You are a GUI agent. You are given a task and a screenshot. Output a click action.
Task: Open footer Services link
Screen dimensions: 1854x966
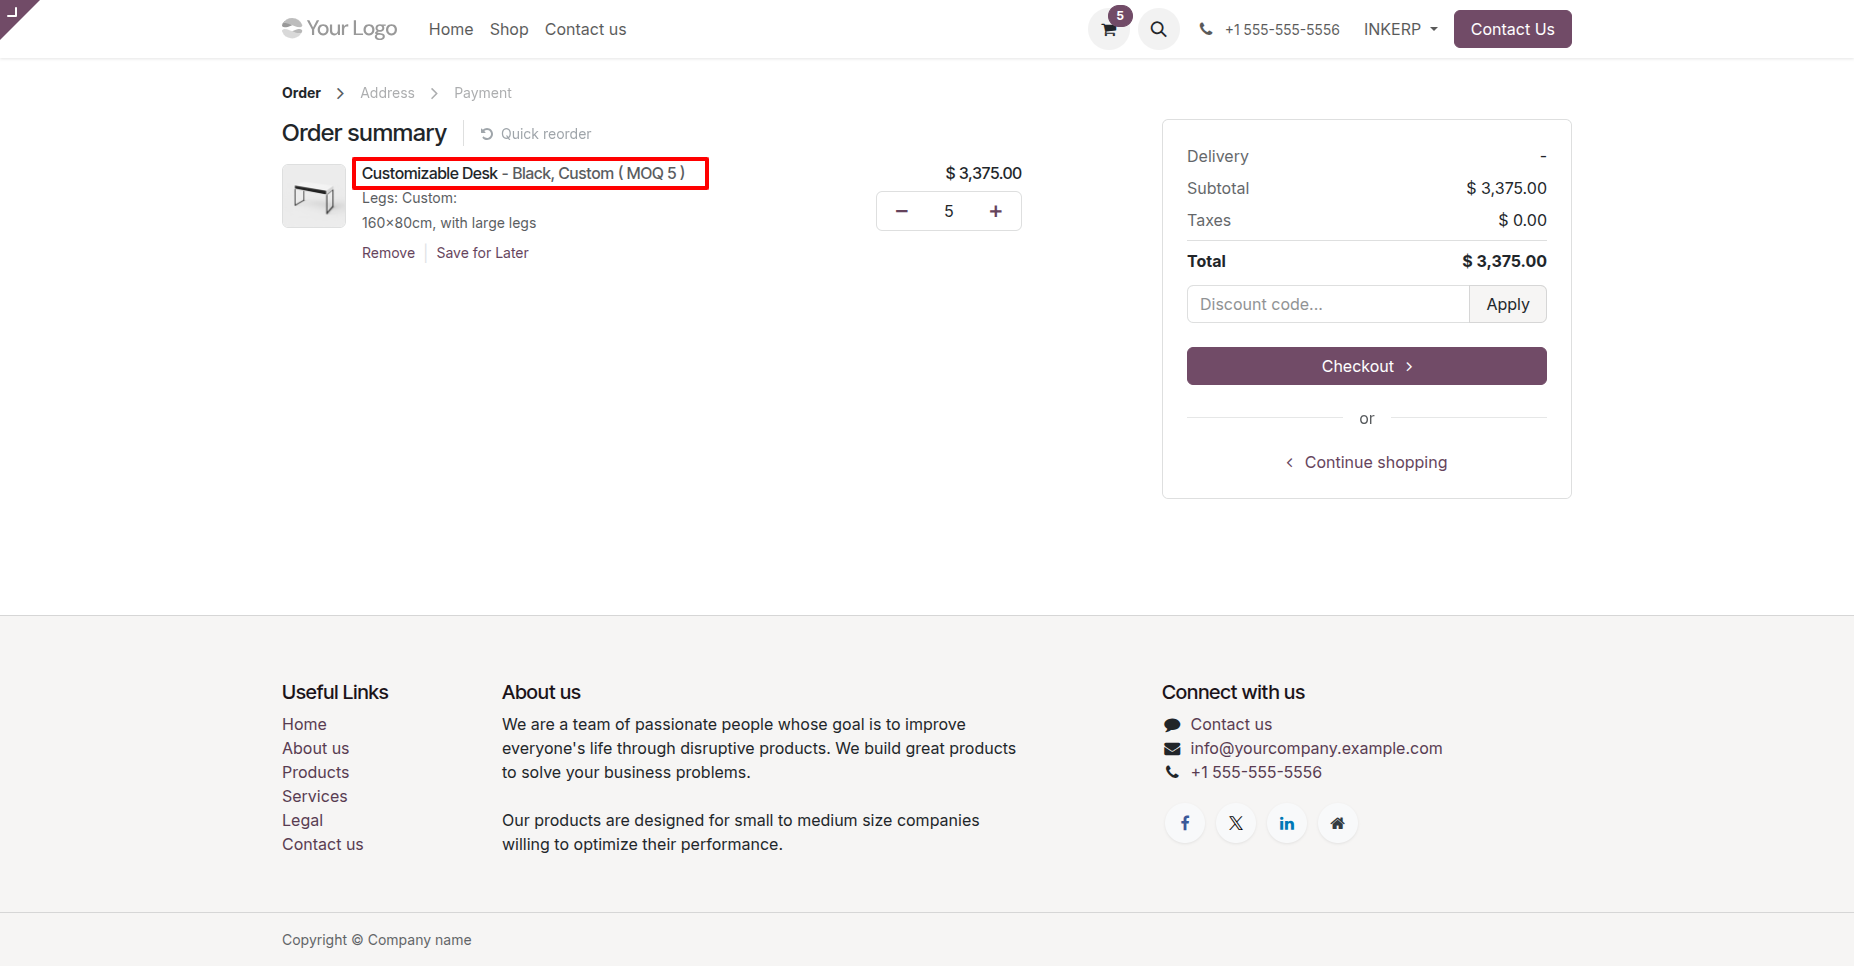pos(315,796)
